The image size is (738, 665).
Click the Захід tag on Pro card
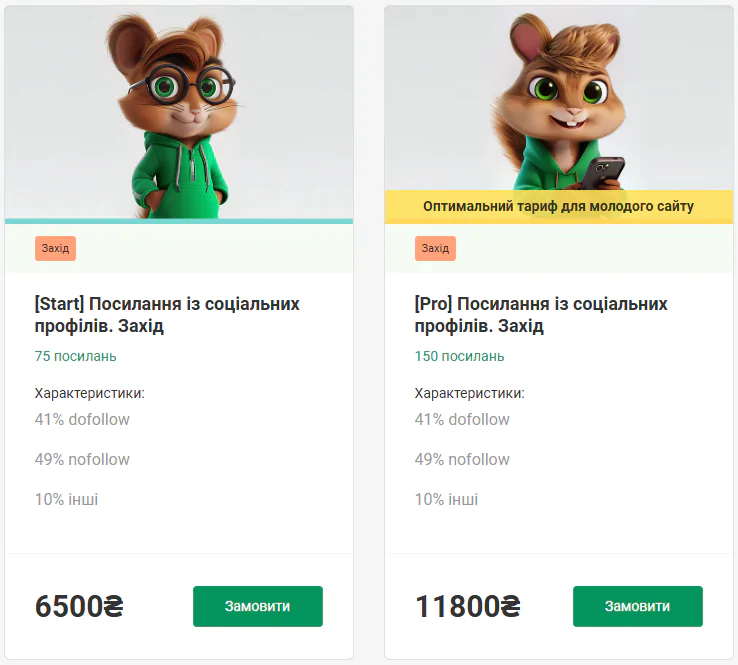[x=435, y=248]
